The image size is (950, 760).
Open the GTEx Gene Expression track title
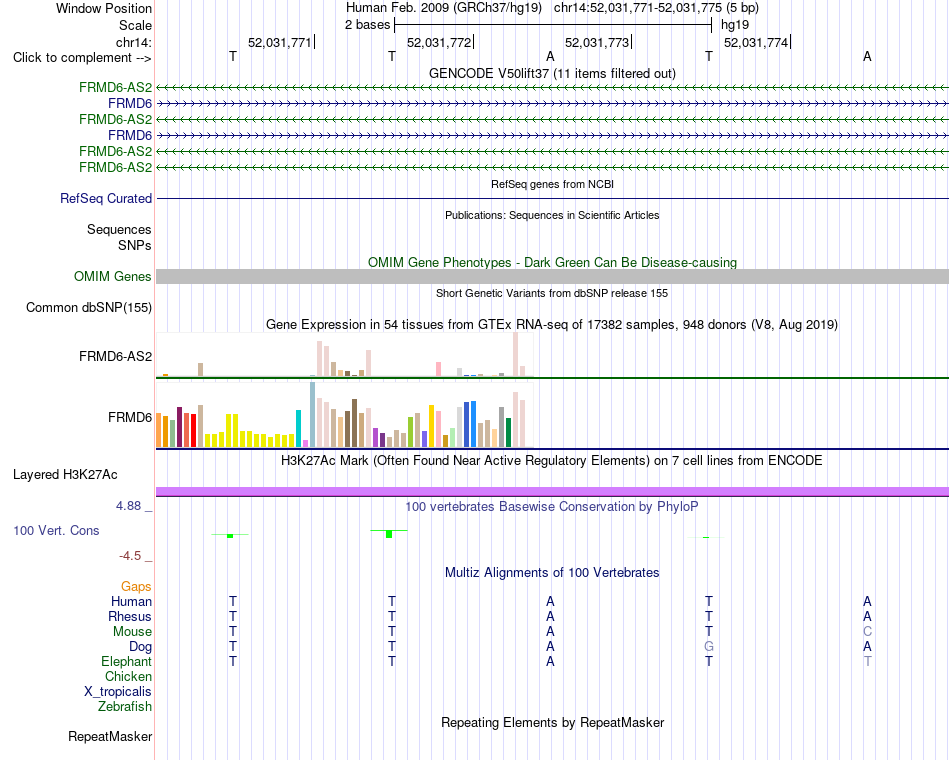pos(552,324)
